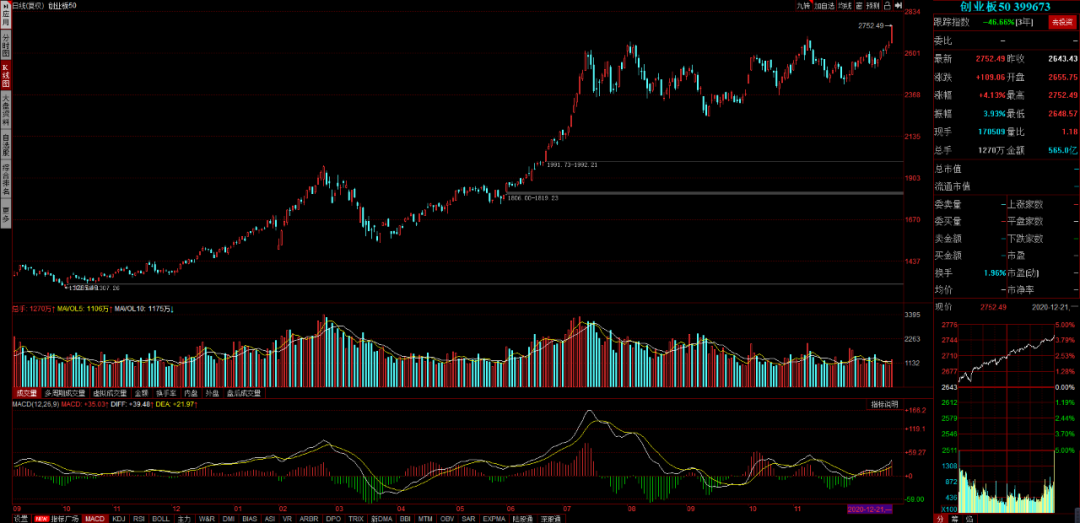The image size is (1080, 523).
Task: Click the 九转 indicator button
Action: (804, 6)
